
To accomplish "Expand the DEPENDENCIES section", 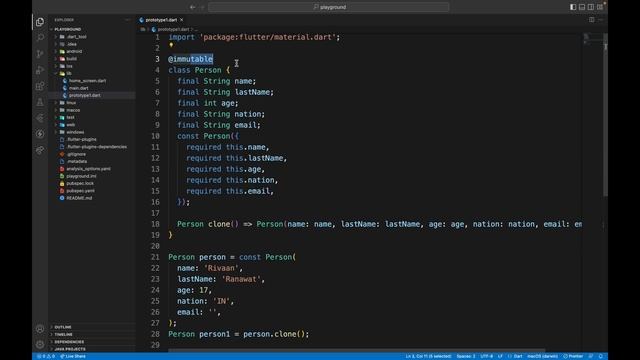I will [x=69, y=342].
